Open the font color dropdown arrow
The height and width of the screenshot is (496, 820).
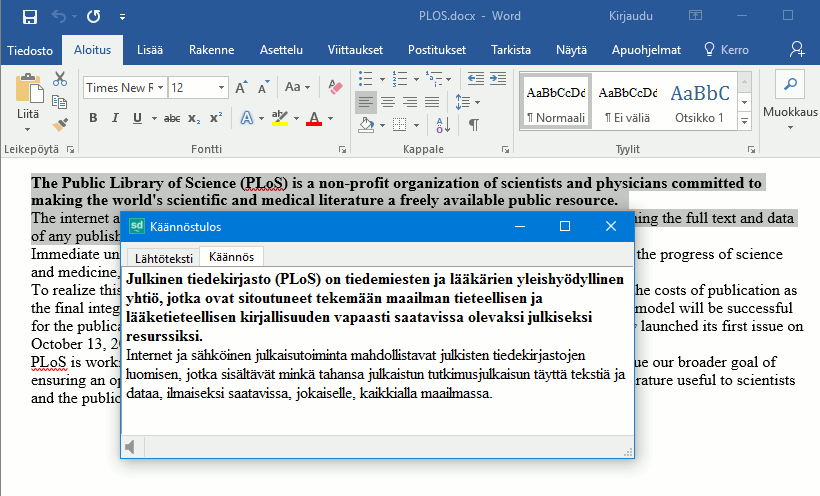click(x=331, y=118)
